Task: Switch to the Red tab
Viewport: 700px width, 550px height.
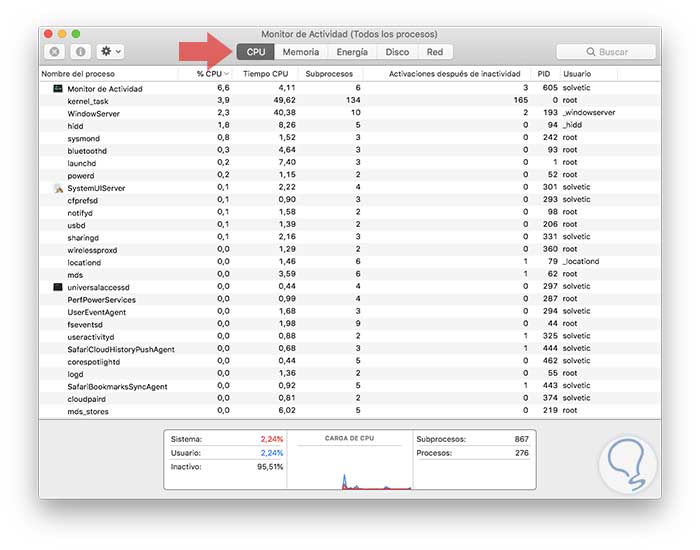Action: [x=435, y=52]
